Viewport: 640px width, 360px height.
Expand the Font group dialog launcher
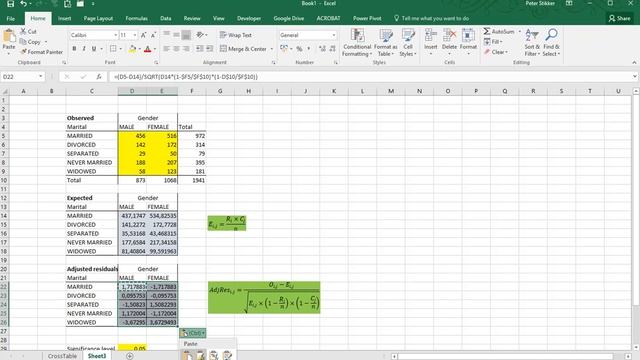(x=156, y=62)
